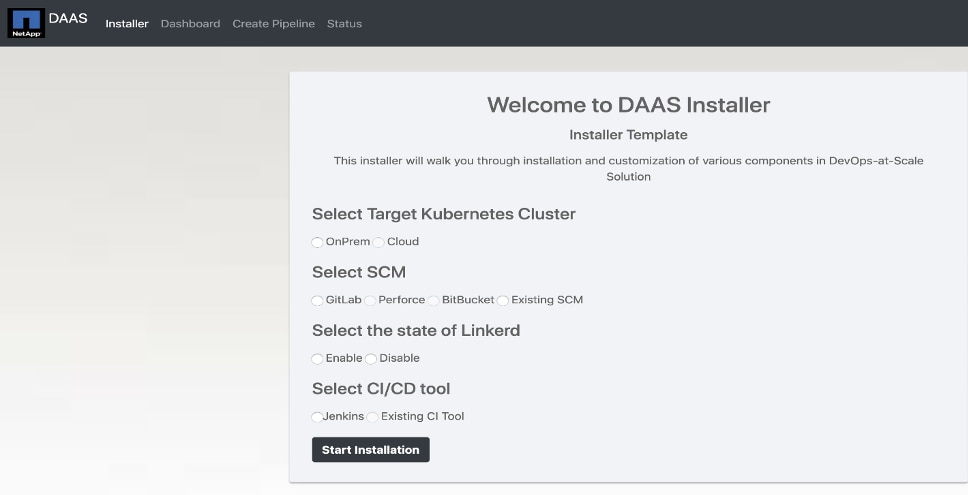Screen dimensions: 968x495
Task: Go to Create Pipeline tab
Action: 273,23
